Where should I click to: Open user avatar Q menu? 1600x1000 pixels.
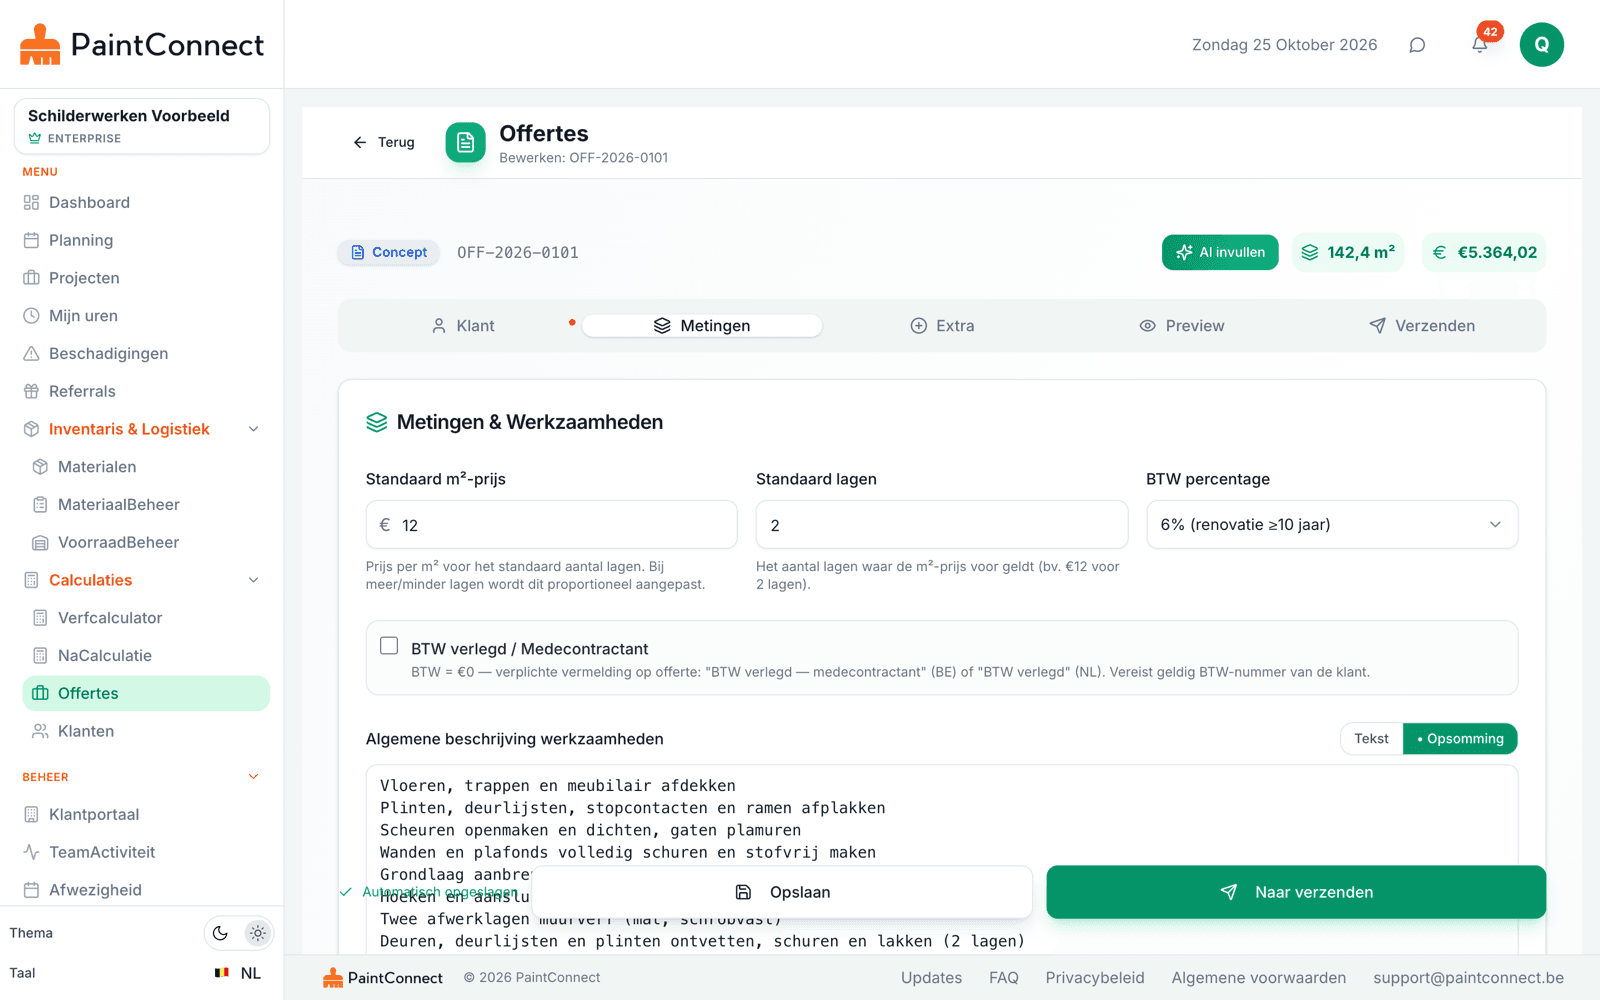1542,45
